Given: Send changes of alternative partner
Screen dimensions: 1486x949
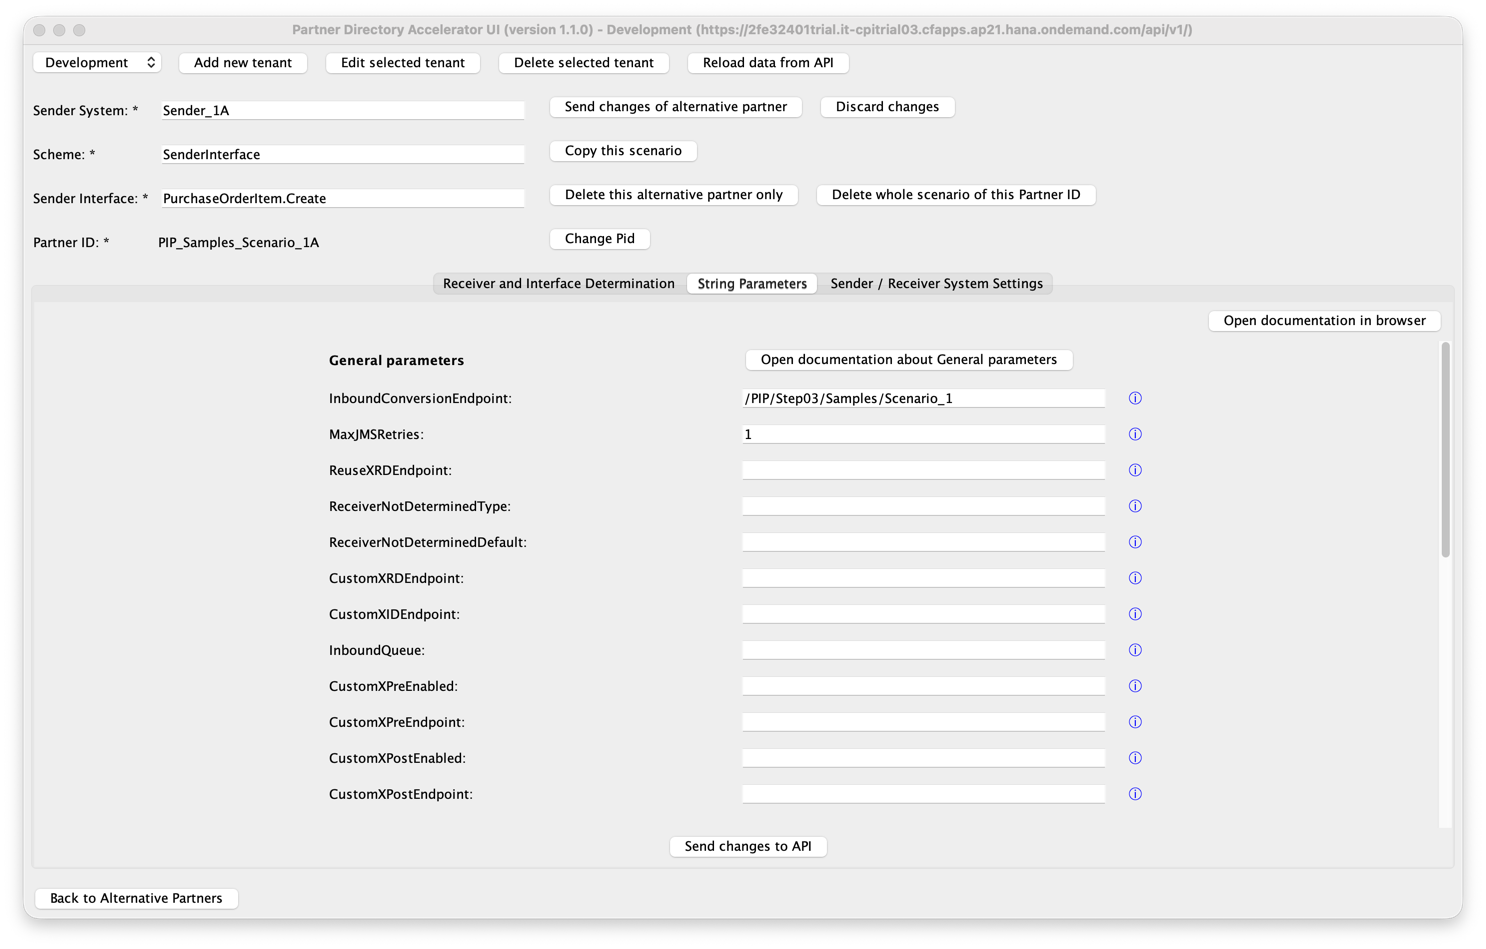Looking at the screenshot, I should tap(676, 106).
